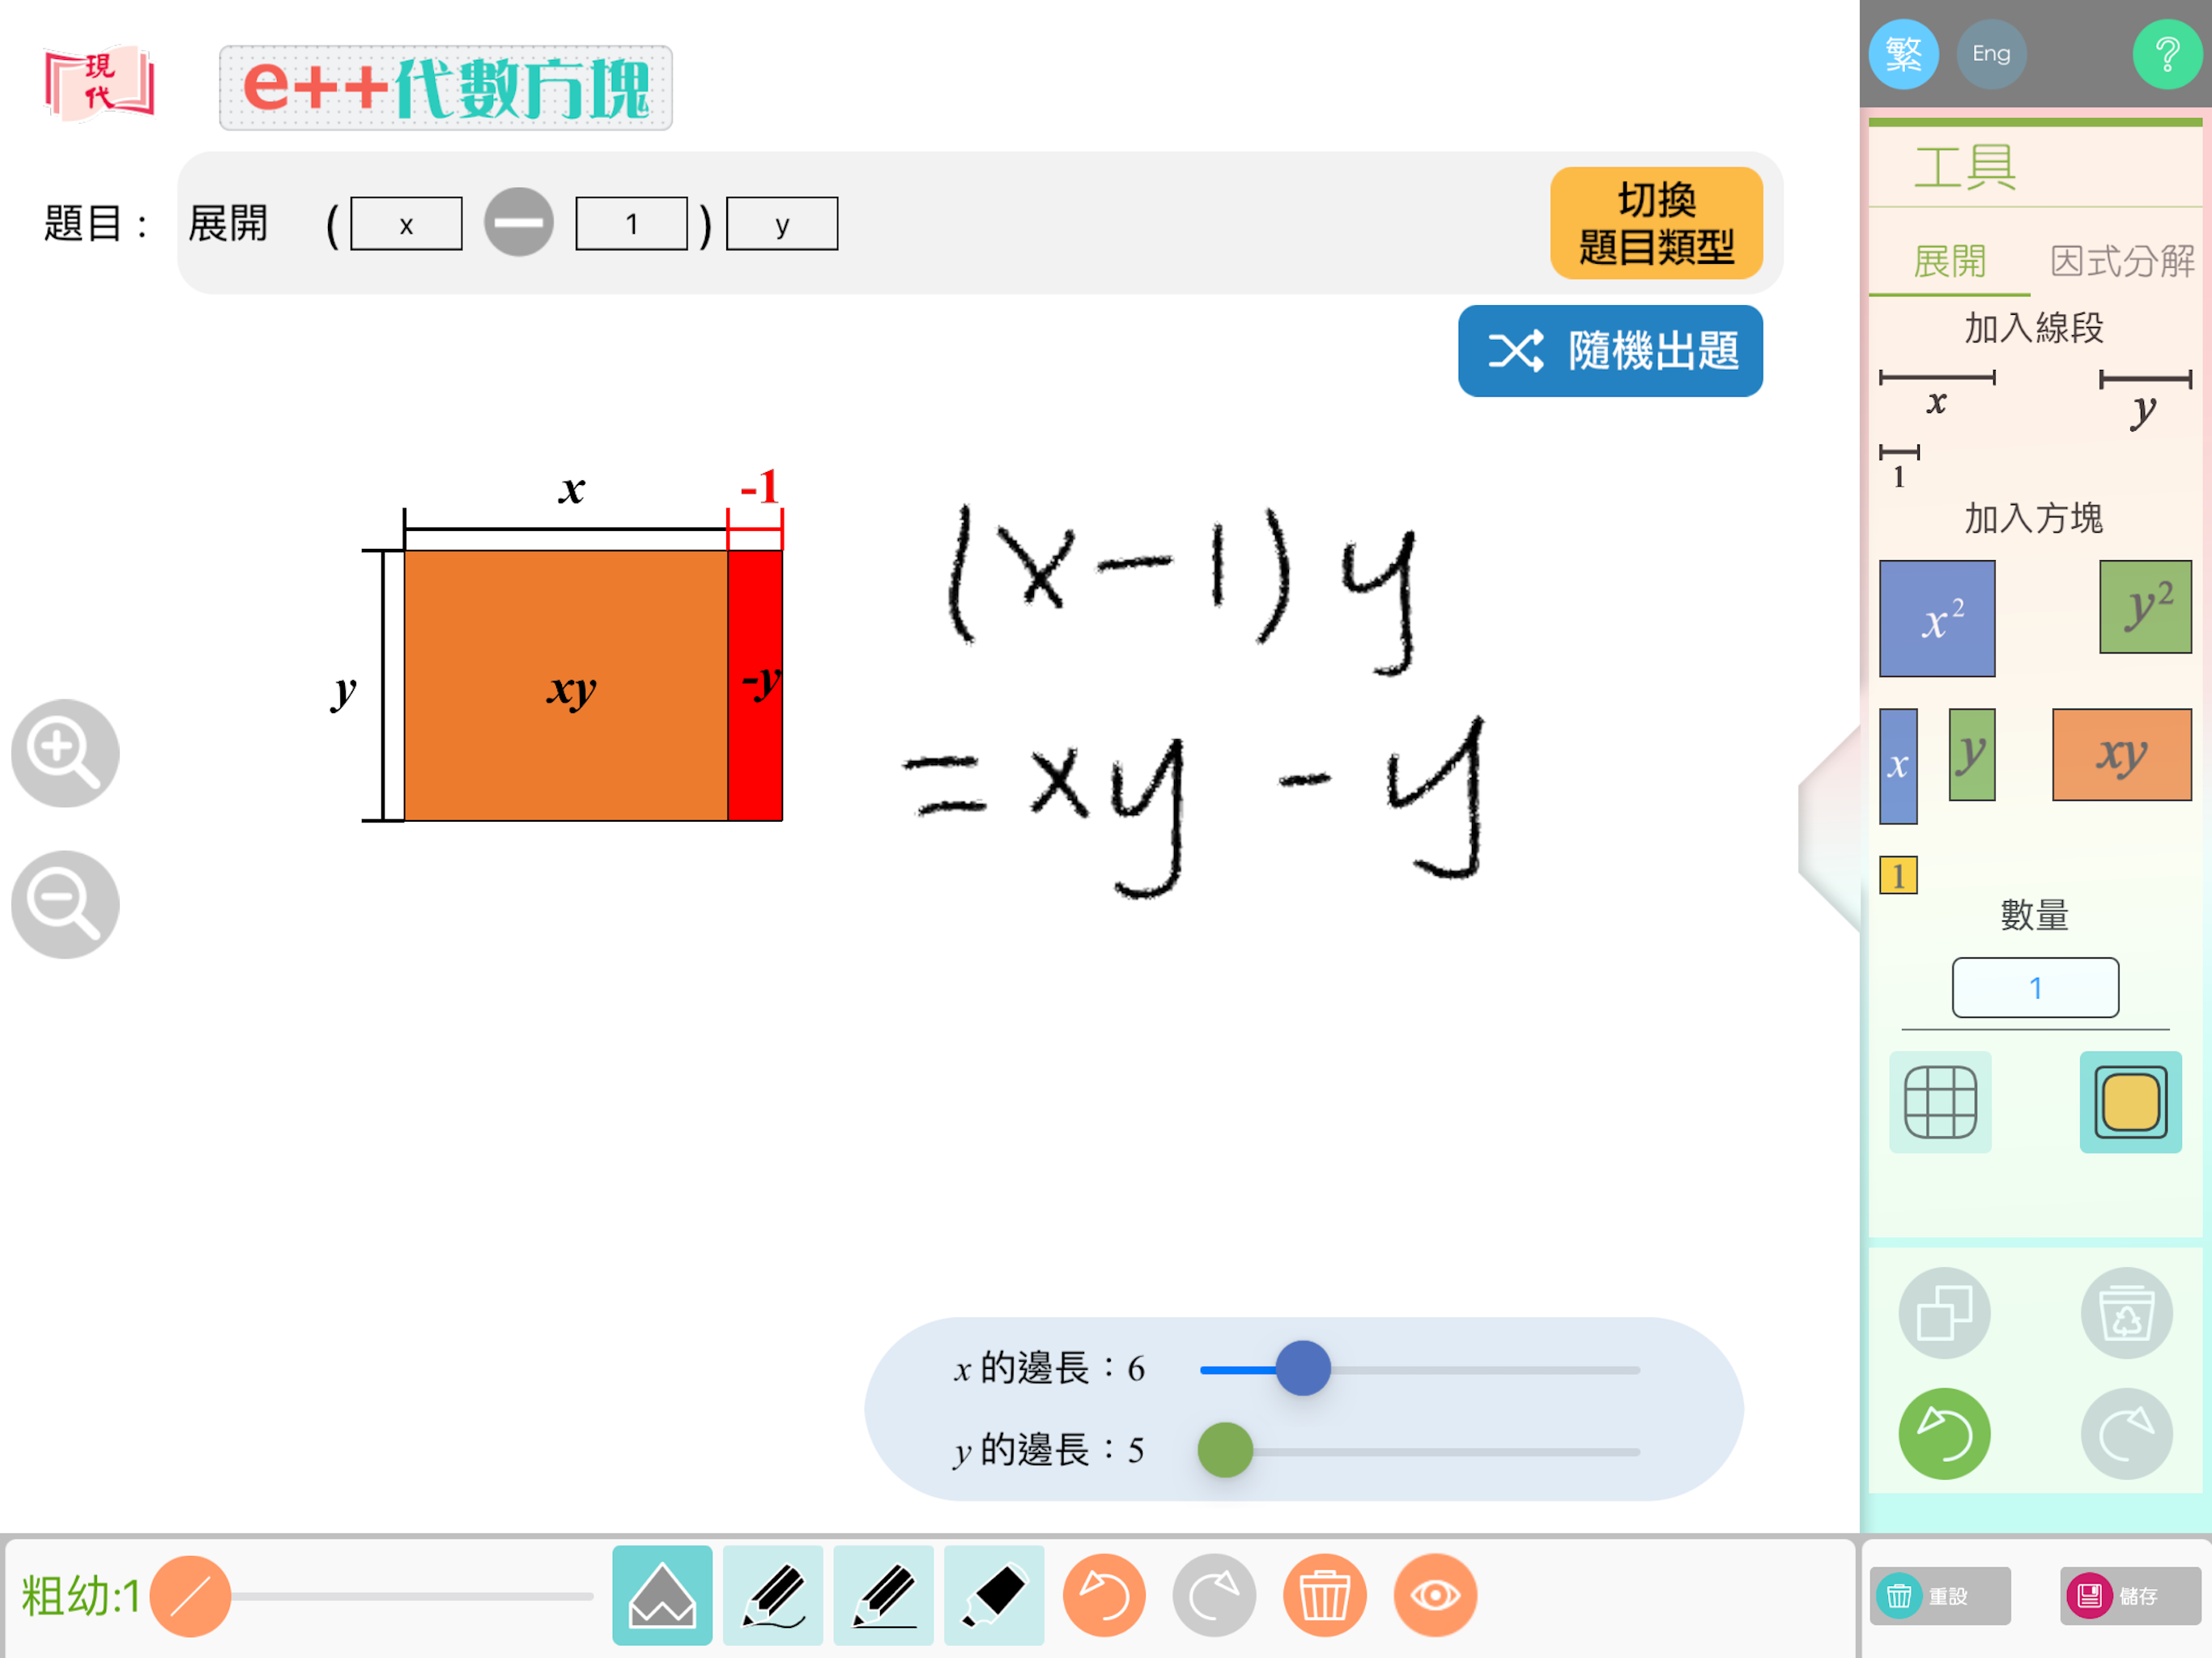
Task: Click the recycle bin delete tile icon
Action: pyautogui.click(x=2126, y=1313)
